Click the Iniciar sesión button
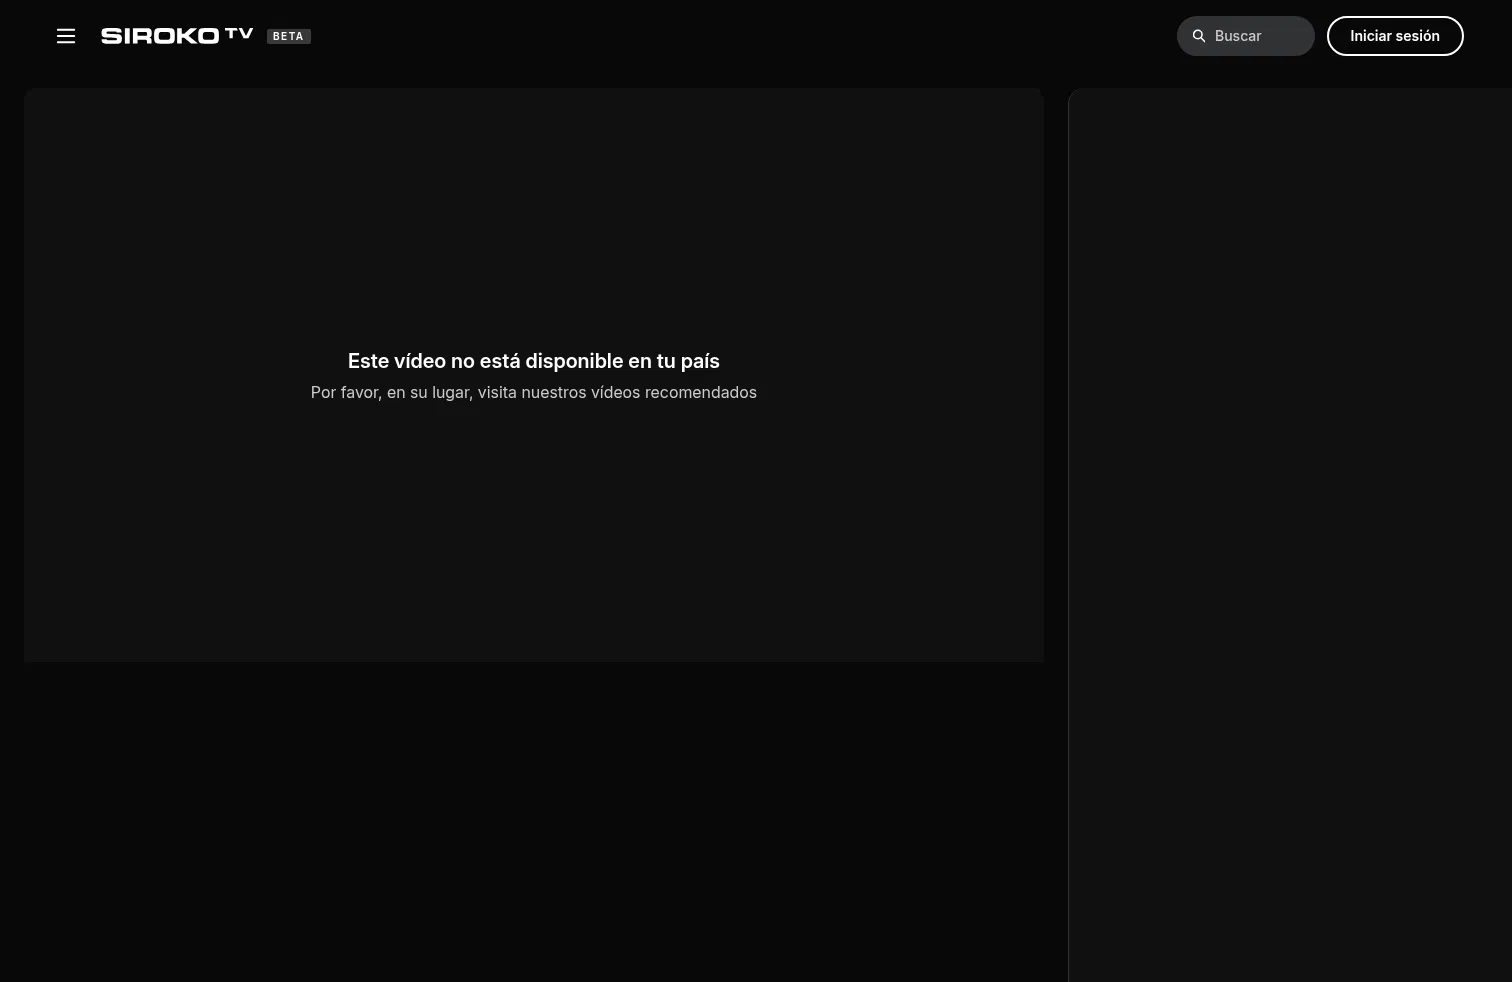 click(x=1395, y=36)
